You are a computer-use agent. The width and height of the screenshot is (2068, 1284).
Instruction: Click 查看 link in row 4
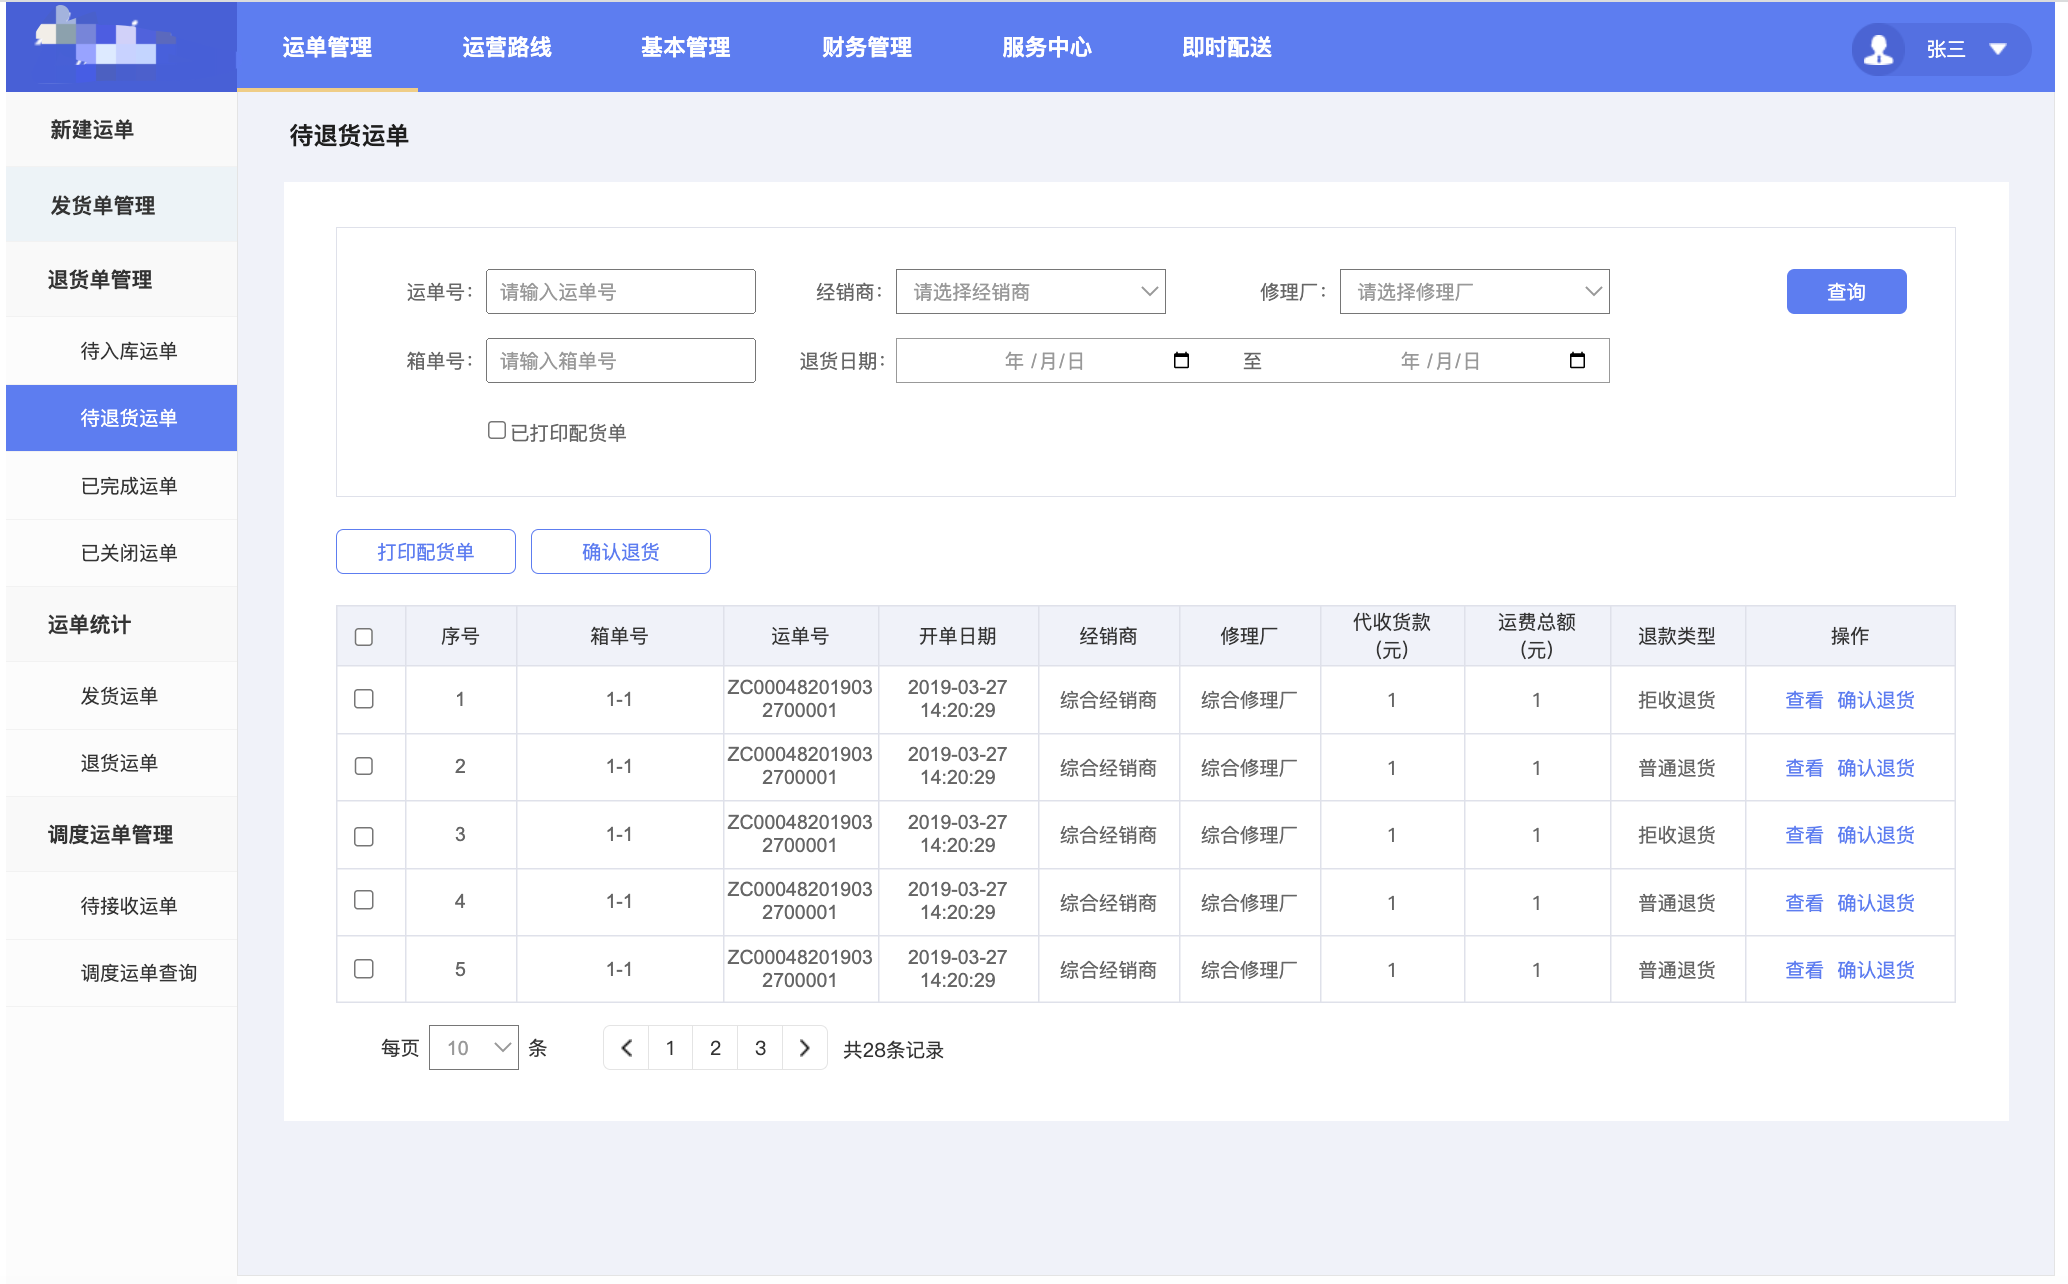pyautogui.click(x=1804, y=903)
